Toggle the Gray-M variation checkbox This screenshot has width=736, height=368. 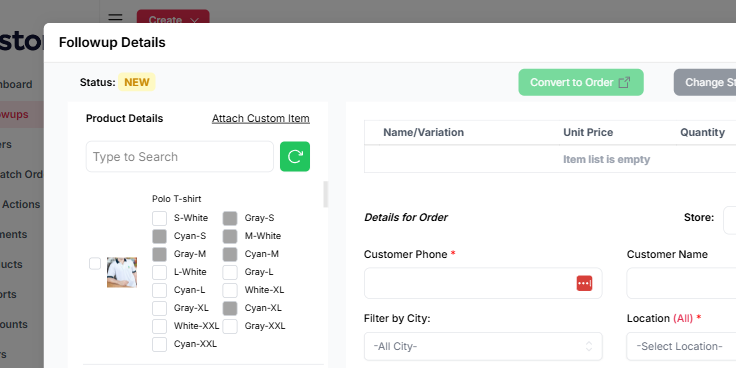160,254
